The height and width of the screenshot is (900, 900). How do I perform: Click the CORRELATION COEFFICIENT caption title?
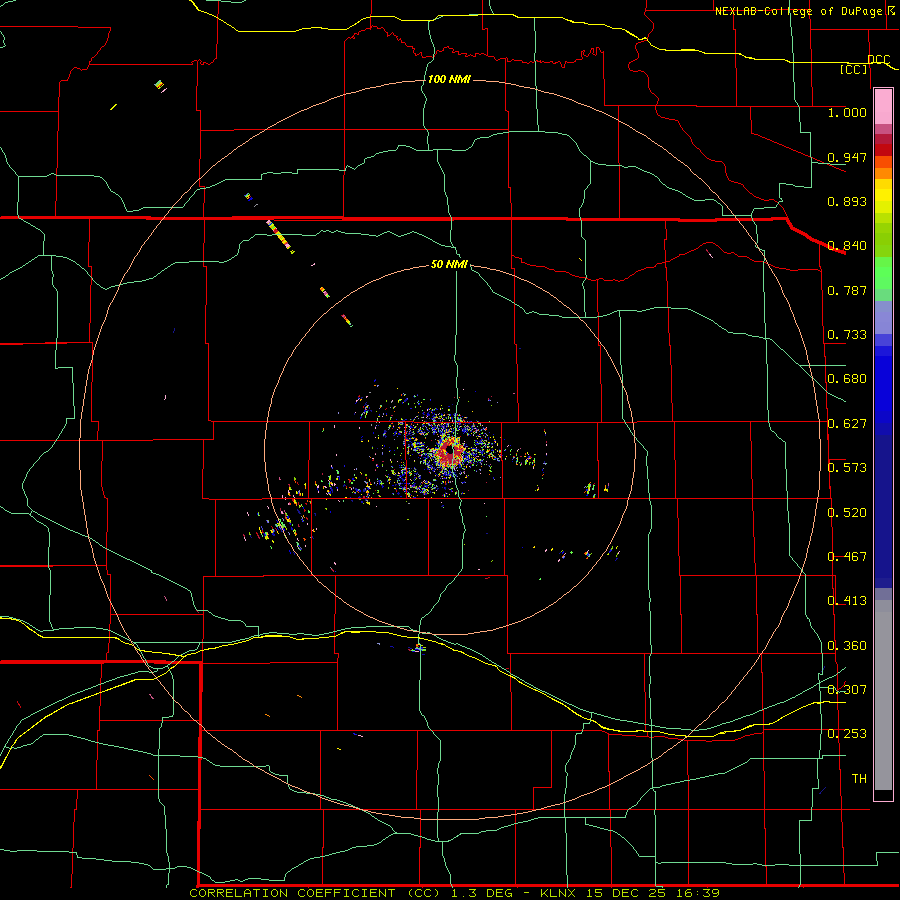click(x=292, y=893)
